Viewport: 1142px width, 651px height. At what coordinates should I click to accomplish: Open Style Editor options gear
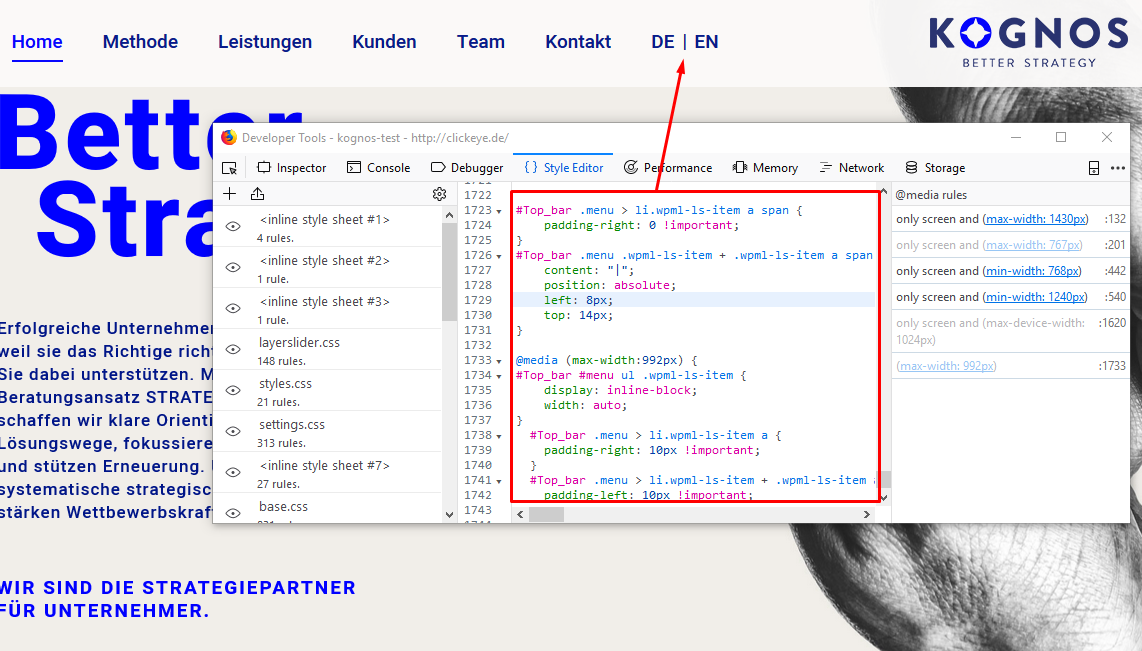439,194
